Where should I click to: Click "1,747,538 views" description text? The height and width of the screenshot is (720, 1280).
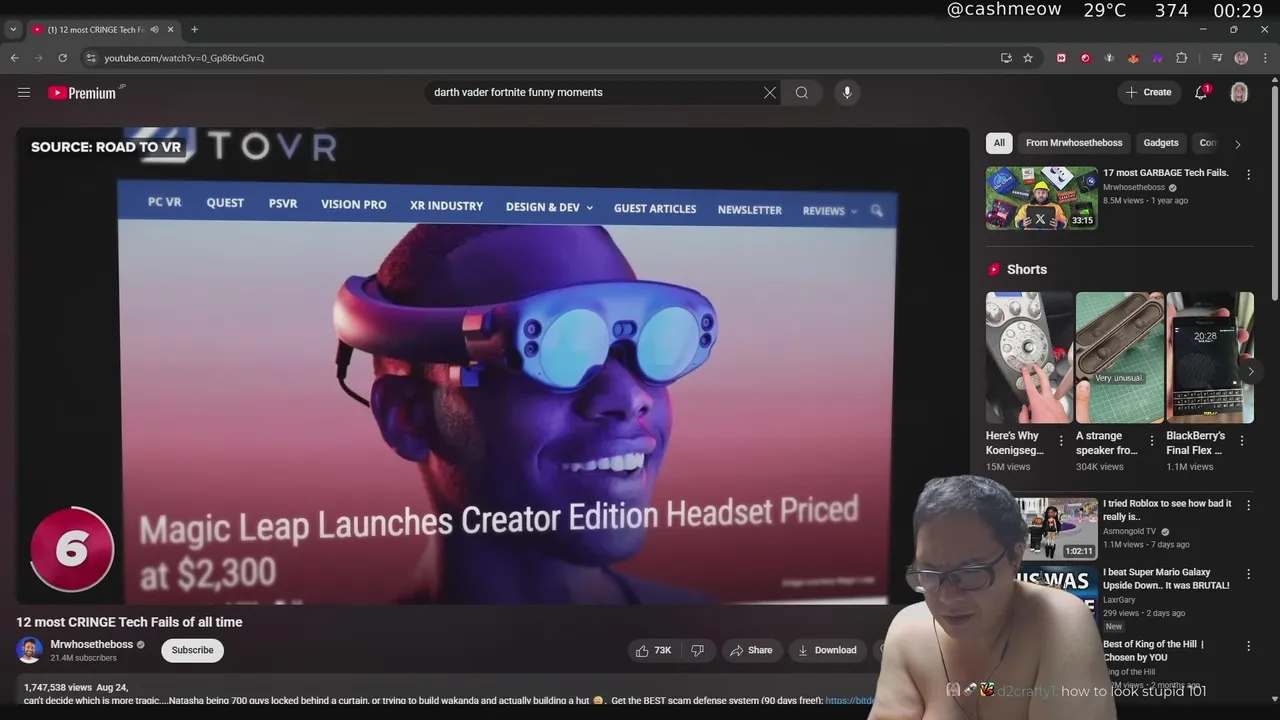[58, 688]
